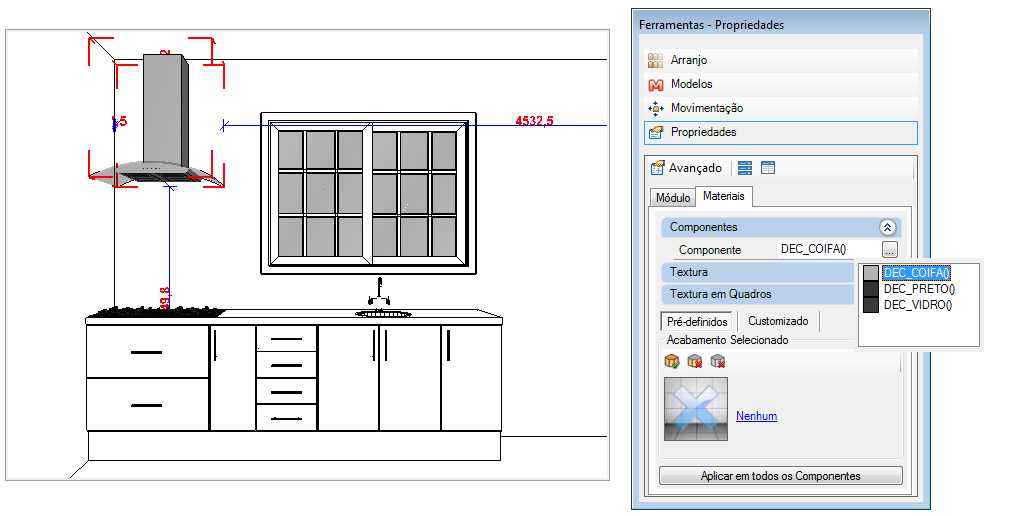Select the Pré-definidos tab

click(x=697, y=322)
